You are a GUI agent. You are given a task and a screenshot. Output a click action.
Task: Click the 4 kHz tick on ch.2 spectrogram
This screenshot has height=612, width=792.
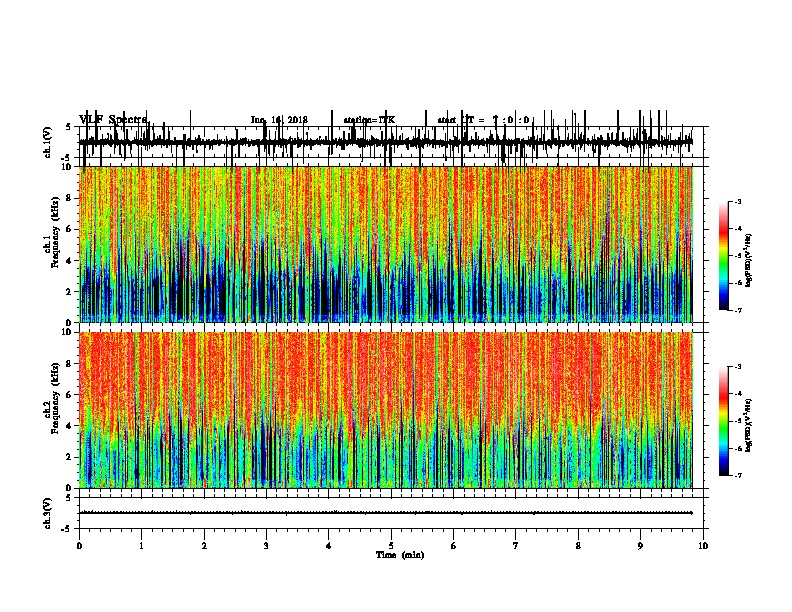[70, 426]
